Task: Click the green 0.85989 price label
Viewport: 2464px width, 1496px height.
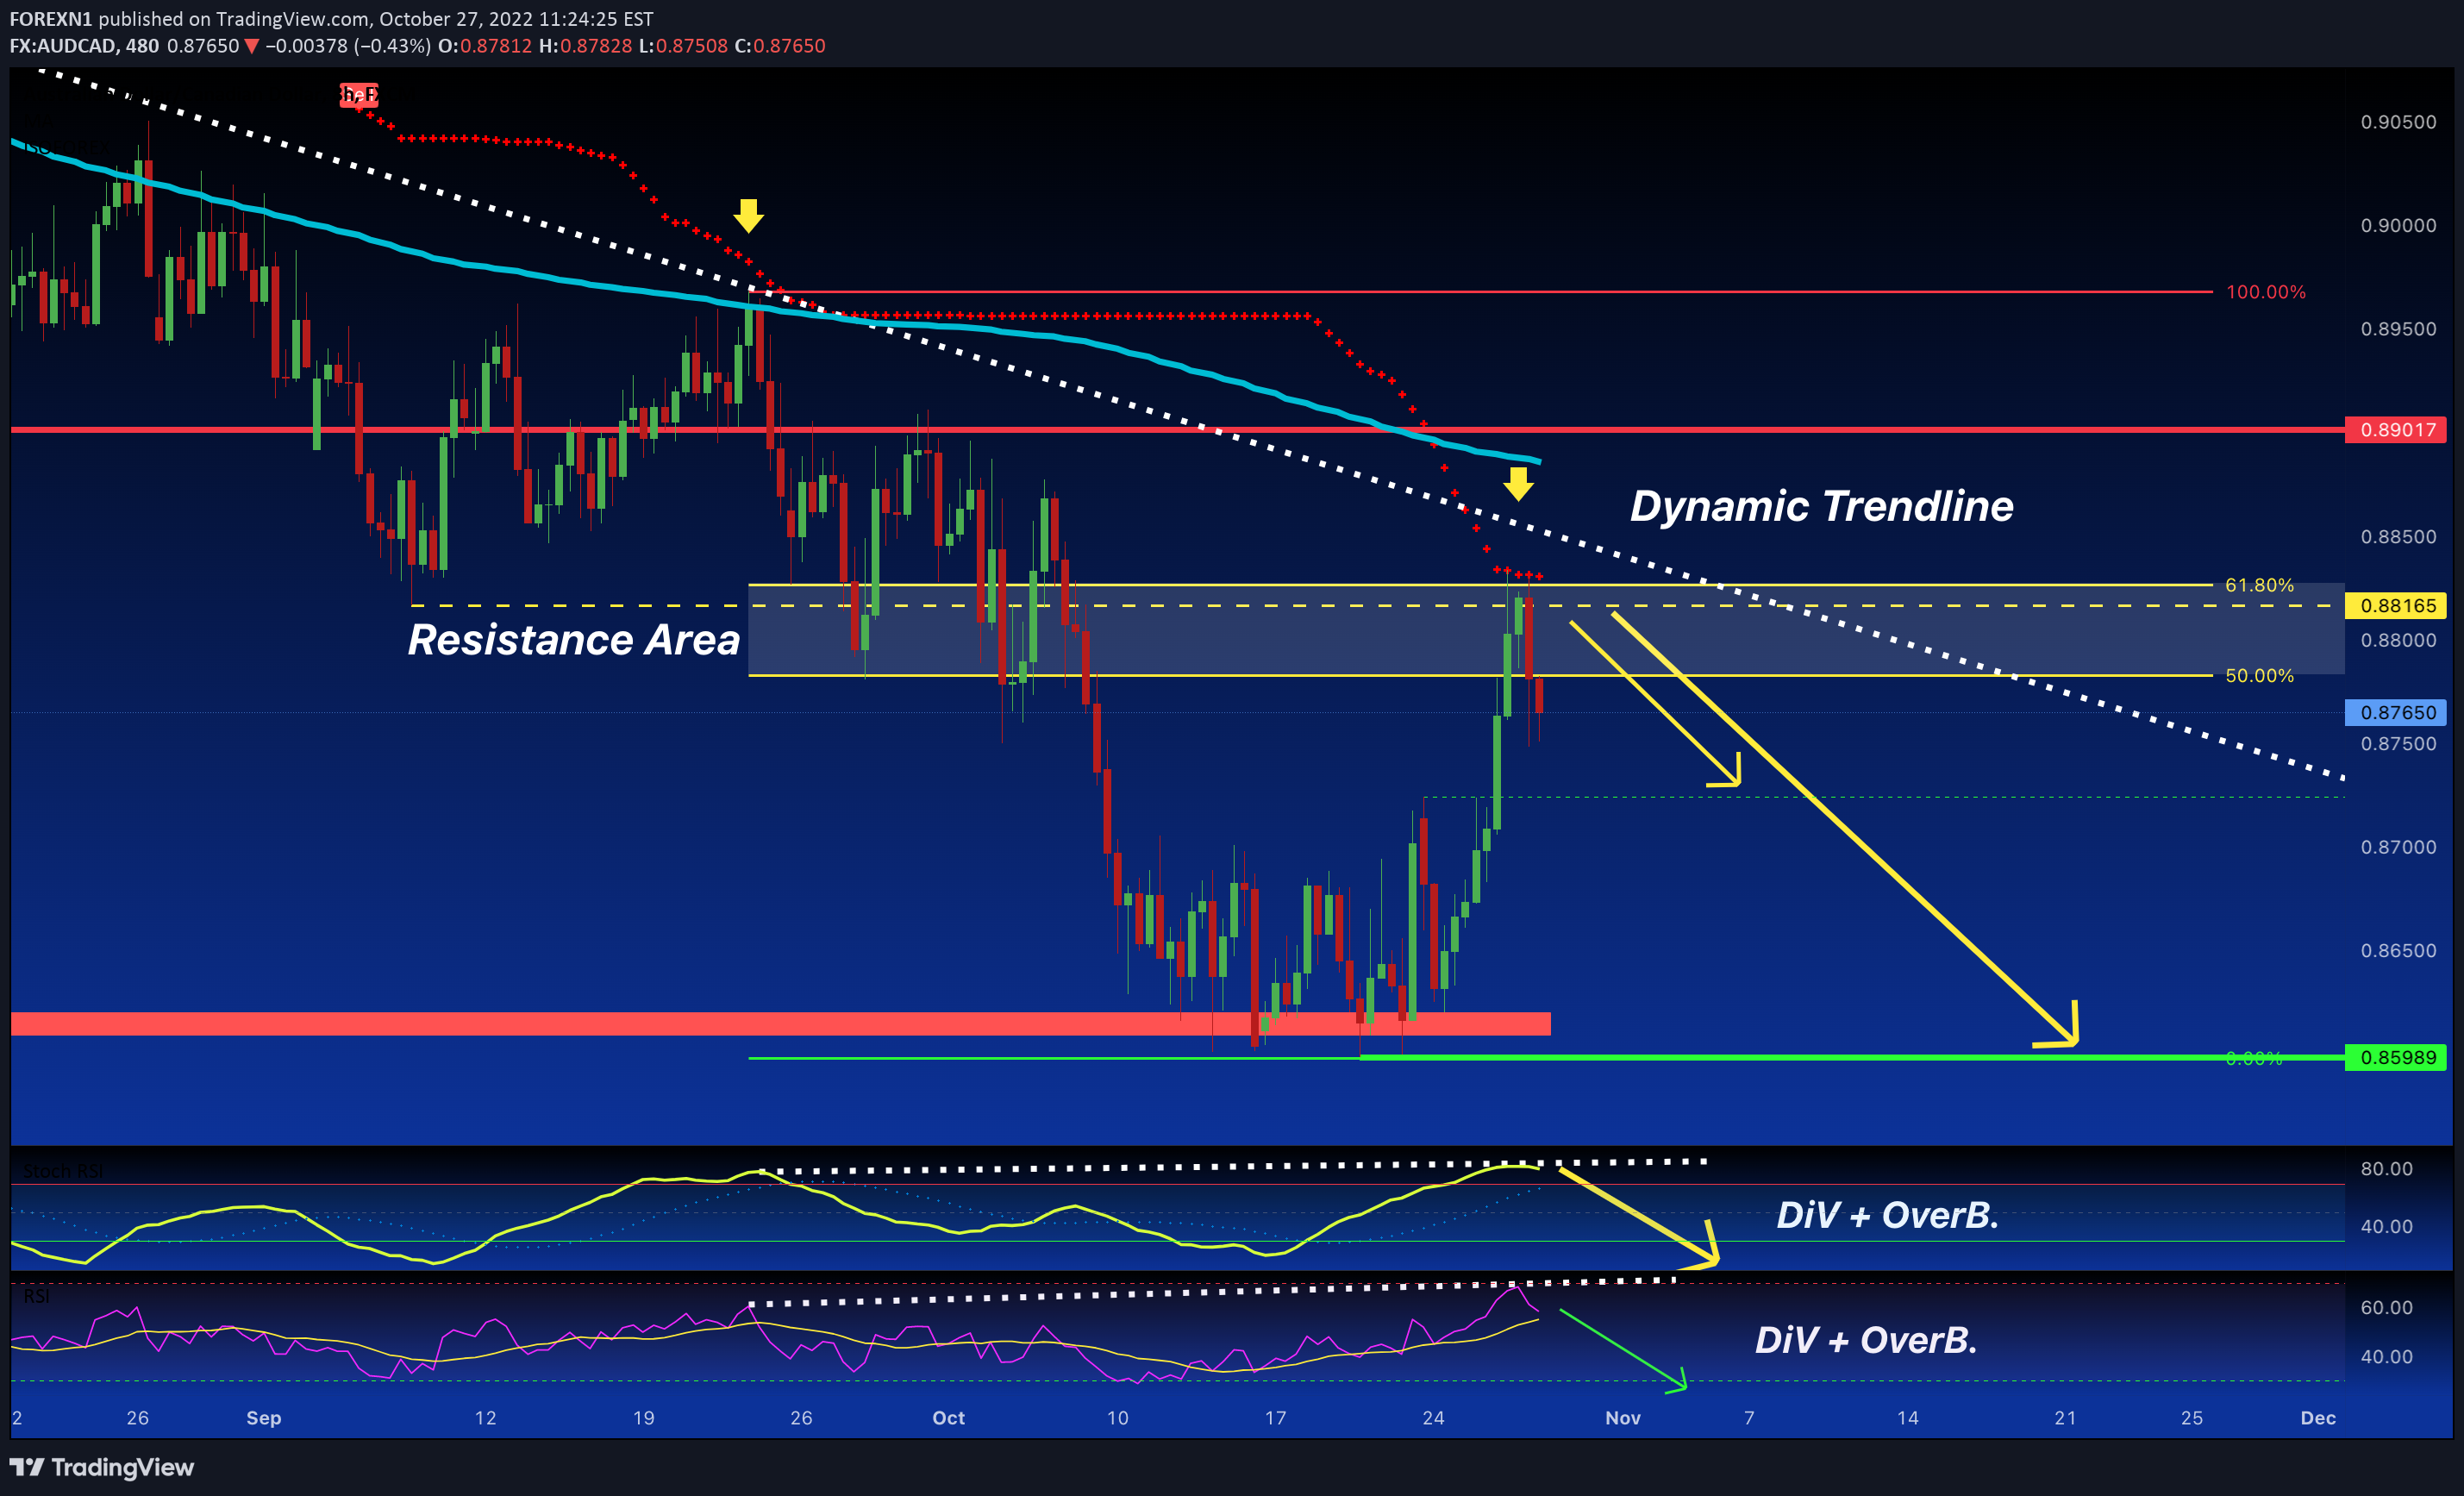Action: coord(2396,1057)
